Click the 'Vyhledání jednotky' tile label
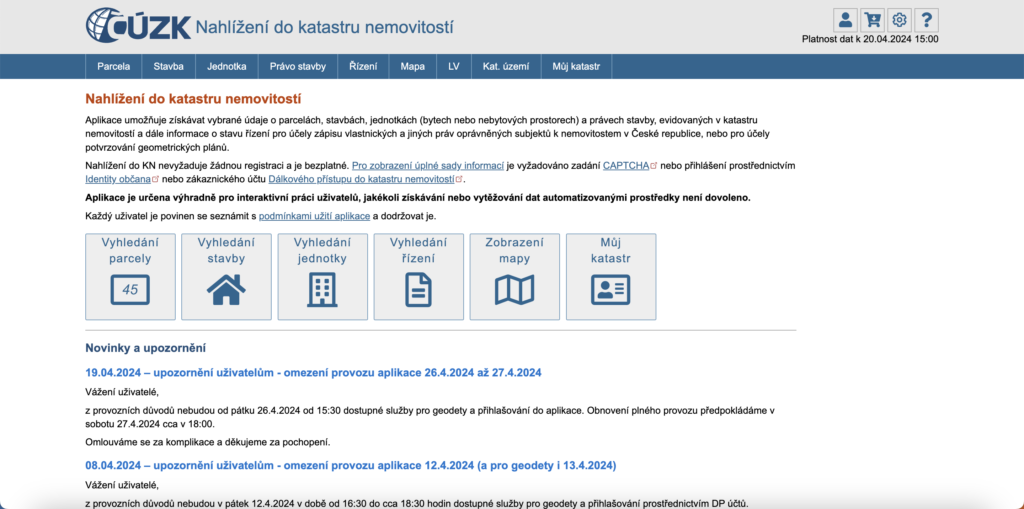 point(322,250)
